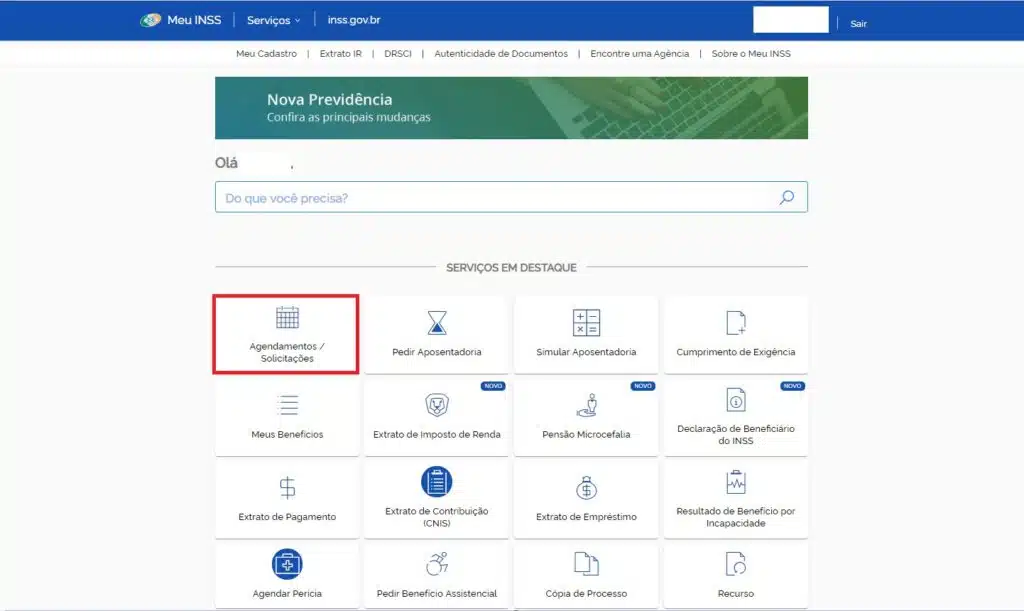Click the white user name box in header
The image size is (1024, 611).
[x=791, y=20]
